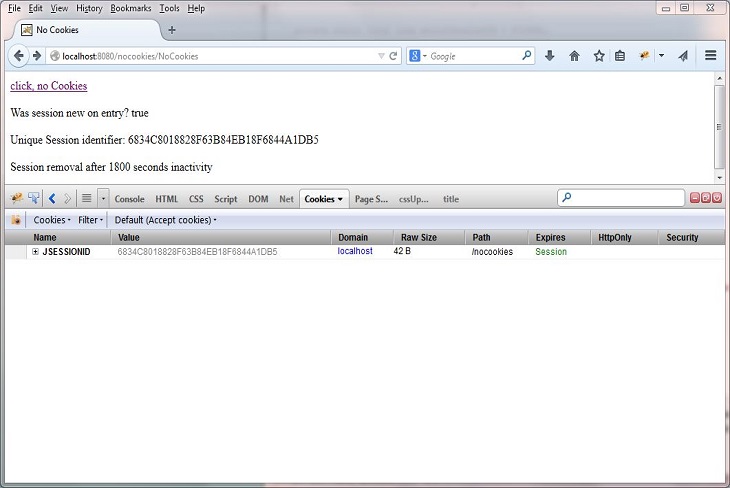Image resolution: width=730 pixels, height=488 pixels.
Task: Click the Firebug logo in panel toolbar
Action: [x=17, y=198]
